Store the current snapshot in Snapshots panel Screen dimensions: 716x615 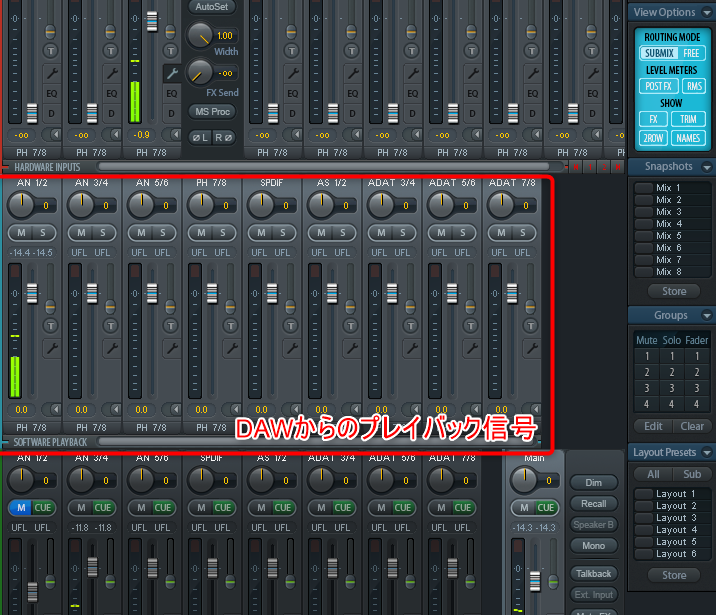pyautogui.click(x=674, y=291)
